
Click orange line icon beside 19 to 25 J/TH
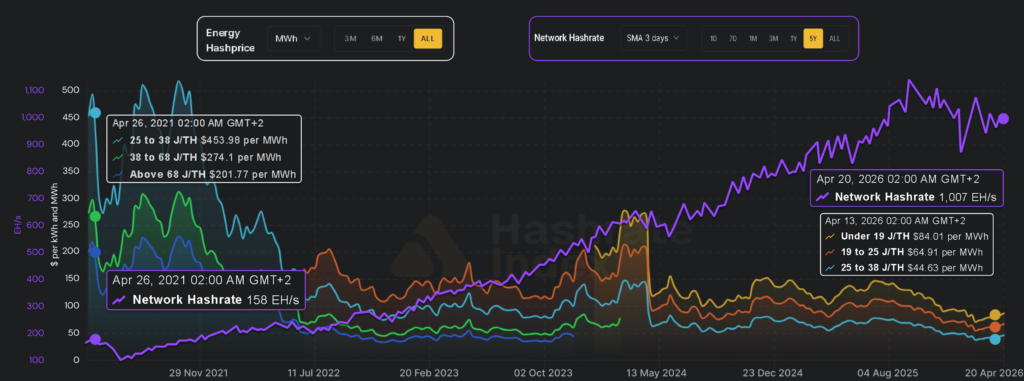[831, 252]
